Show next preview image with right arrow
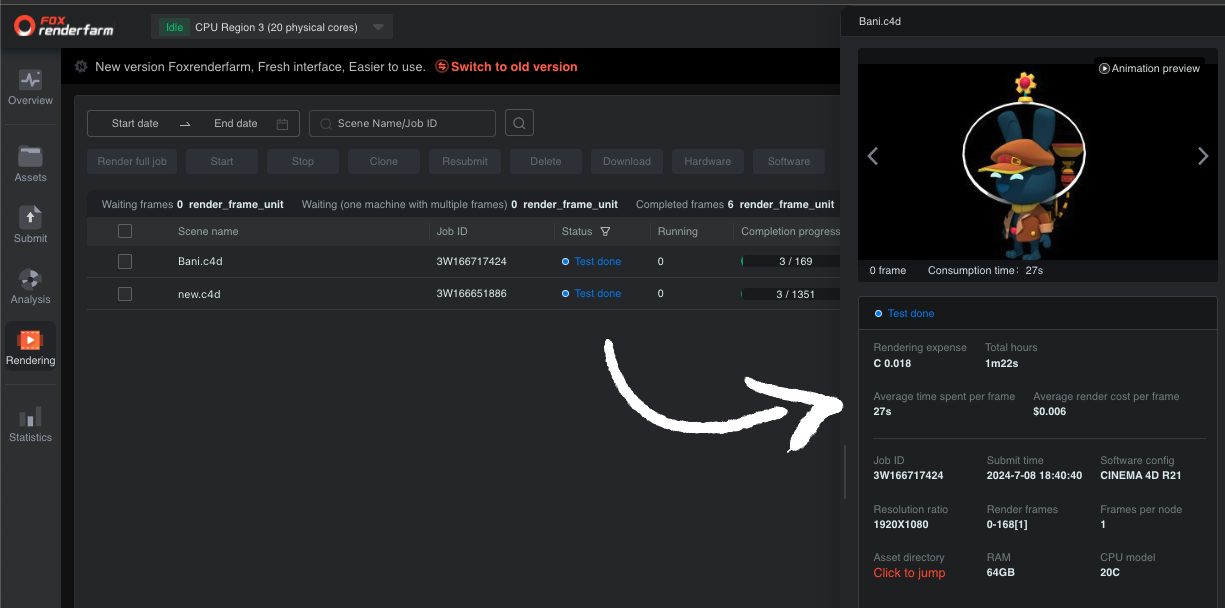The width and height of the screenshot is (1225, 608). point(1203,156)
